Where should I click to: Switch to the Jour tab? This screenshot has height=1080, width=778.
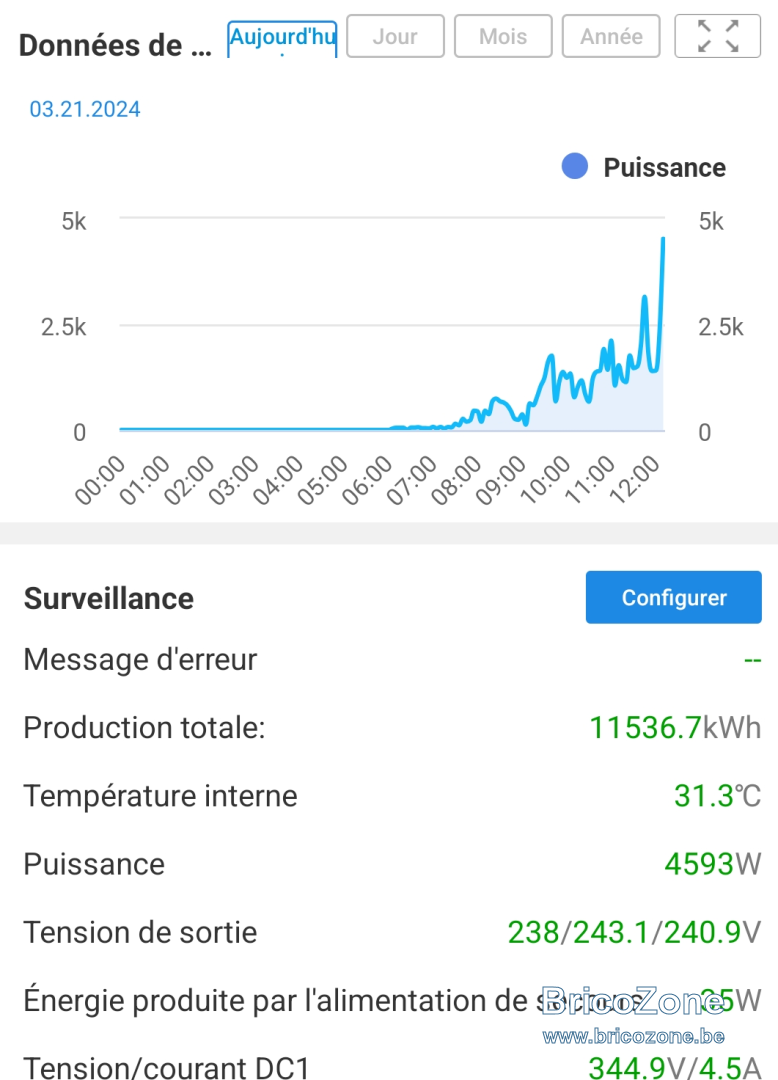click(395, 36)
